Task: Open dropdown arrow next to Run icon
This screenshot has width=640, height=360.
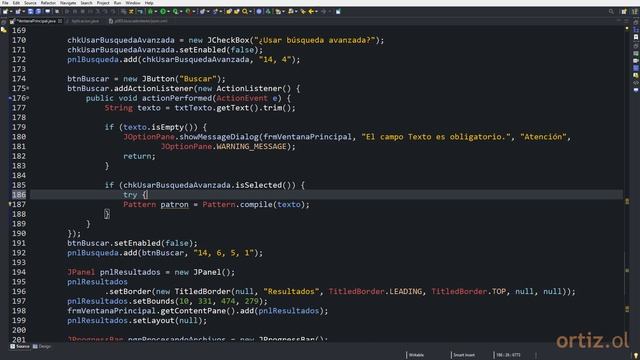Action: tap(169, 11)
